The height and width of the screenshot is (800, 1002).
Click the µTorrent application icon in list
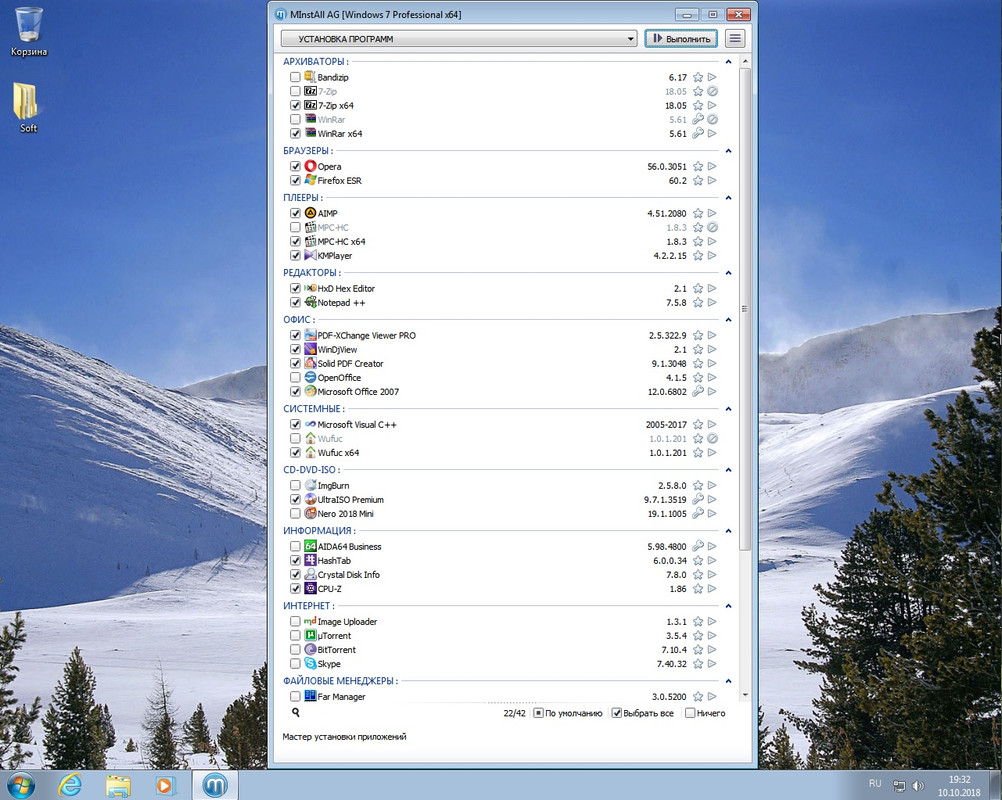click(311, 635)
